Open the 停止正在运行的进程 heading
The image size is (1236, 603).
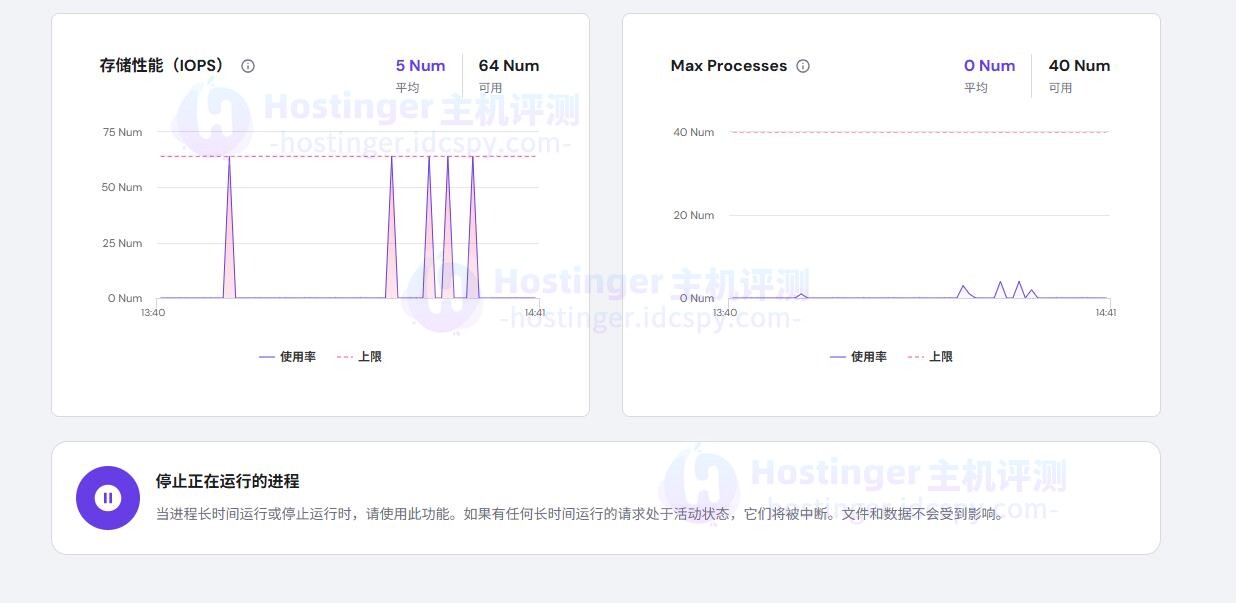coord(227,481)
